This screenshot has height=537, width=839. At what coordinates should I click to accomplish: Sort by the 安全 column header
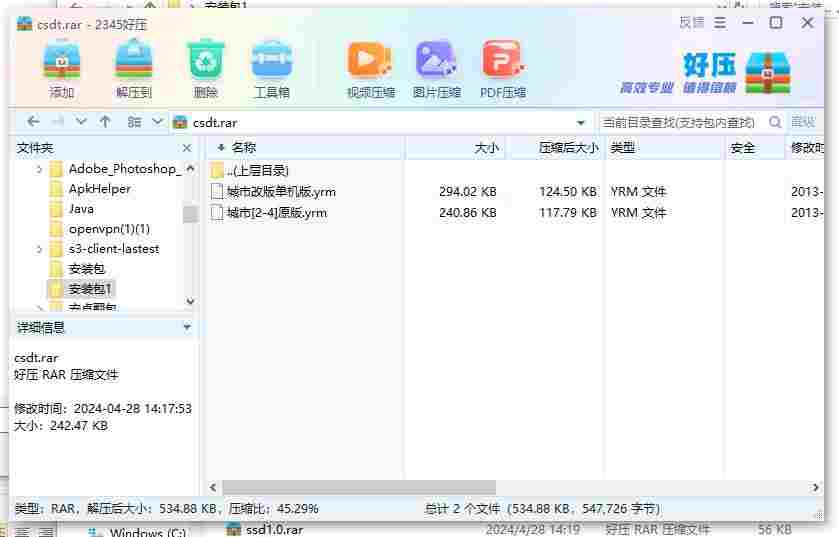755,148
